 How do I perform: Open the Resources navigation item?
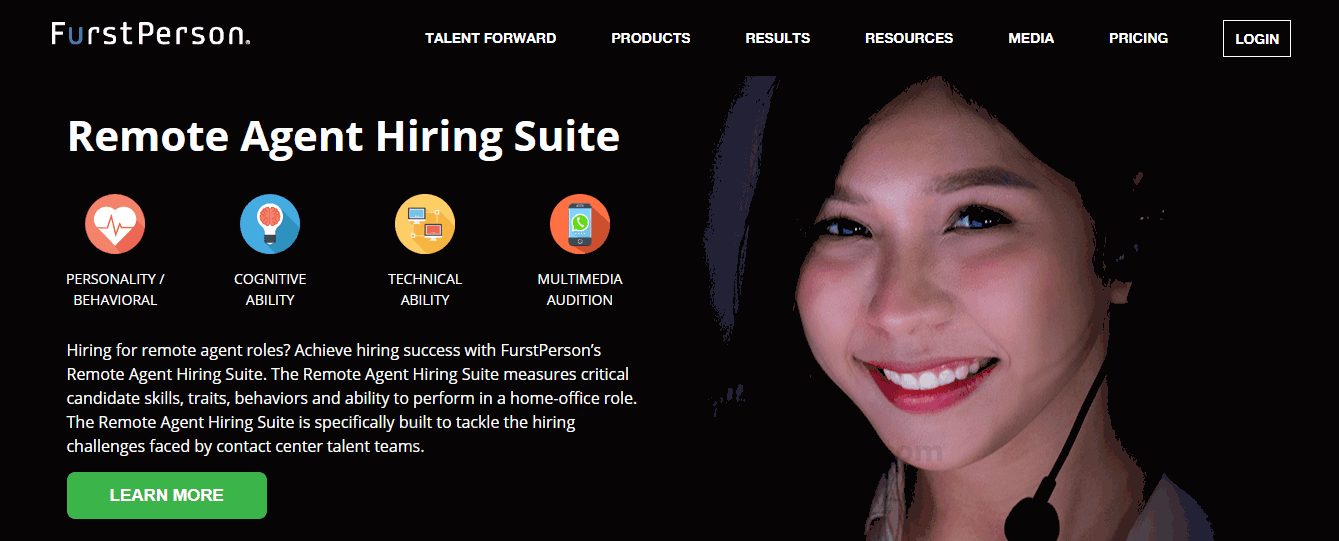point(909,38)
